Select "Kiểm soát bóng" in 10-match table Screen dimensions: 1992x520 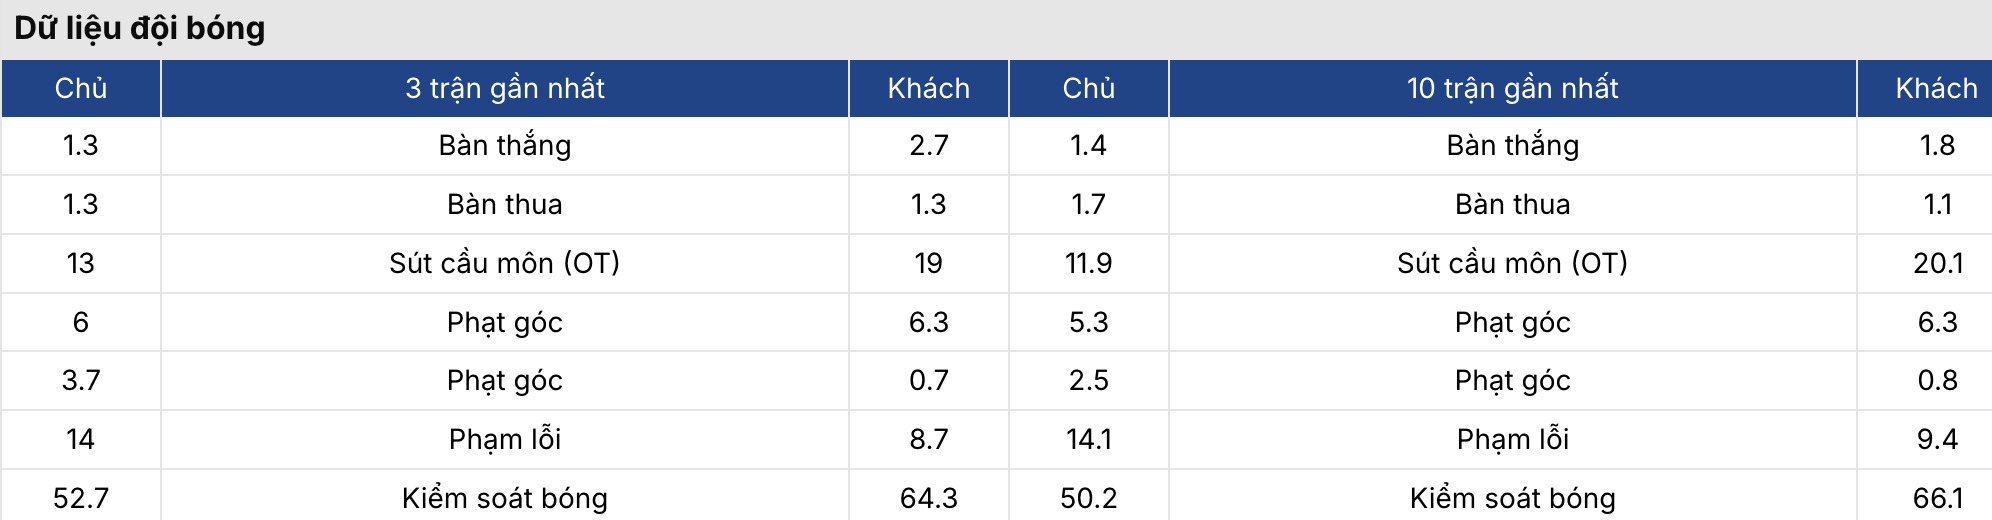(1512, 498)
